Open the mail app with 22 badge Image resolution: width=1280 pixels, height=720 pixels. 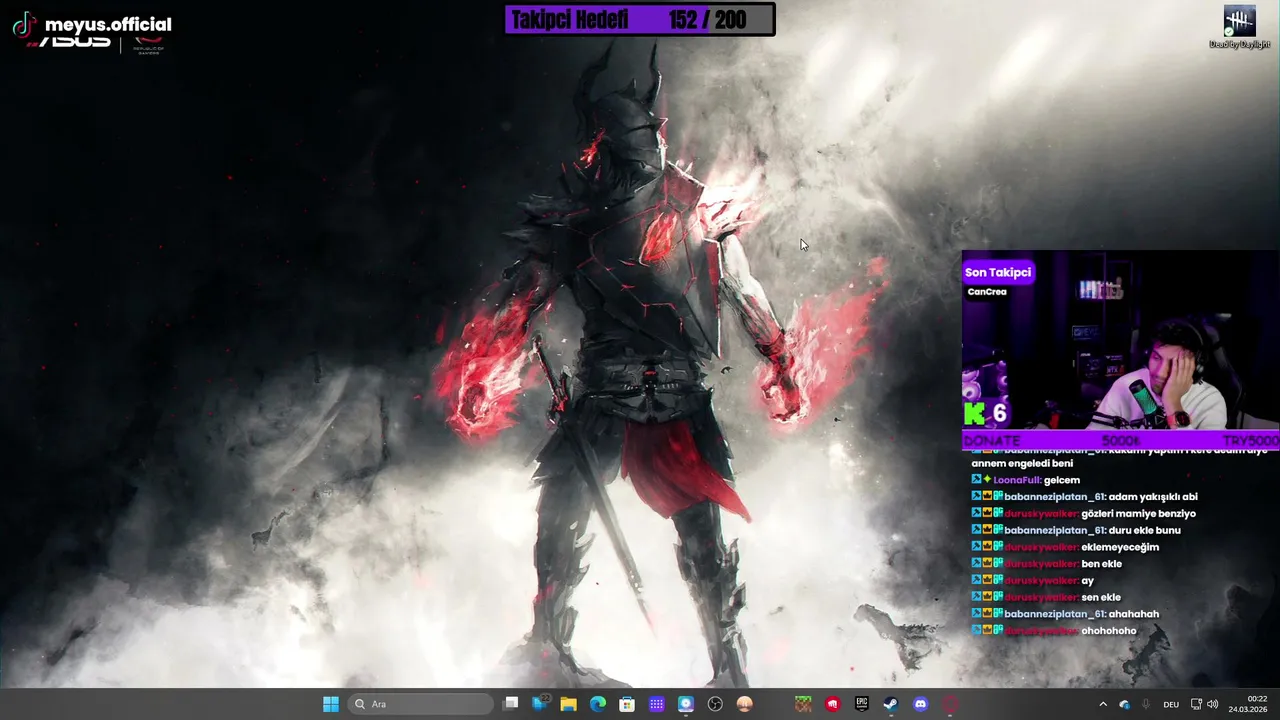coord(540,704)
